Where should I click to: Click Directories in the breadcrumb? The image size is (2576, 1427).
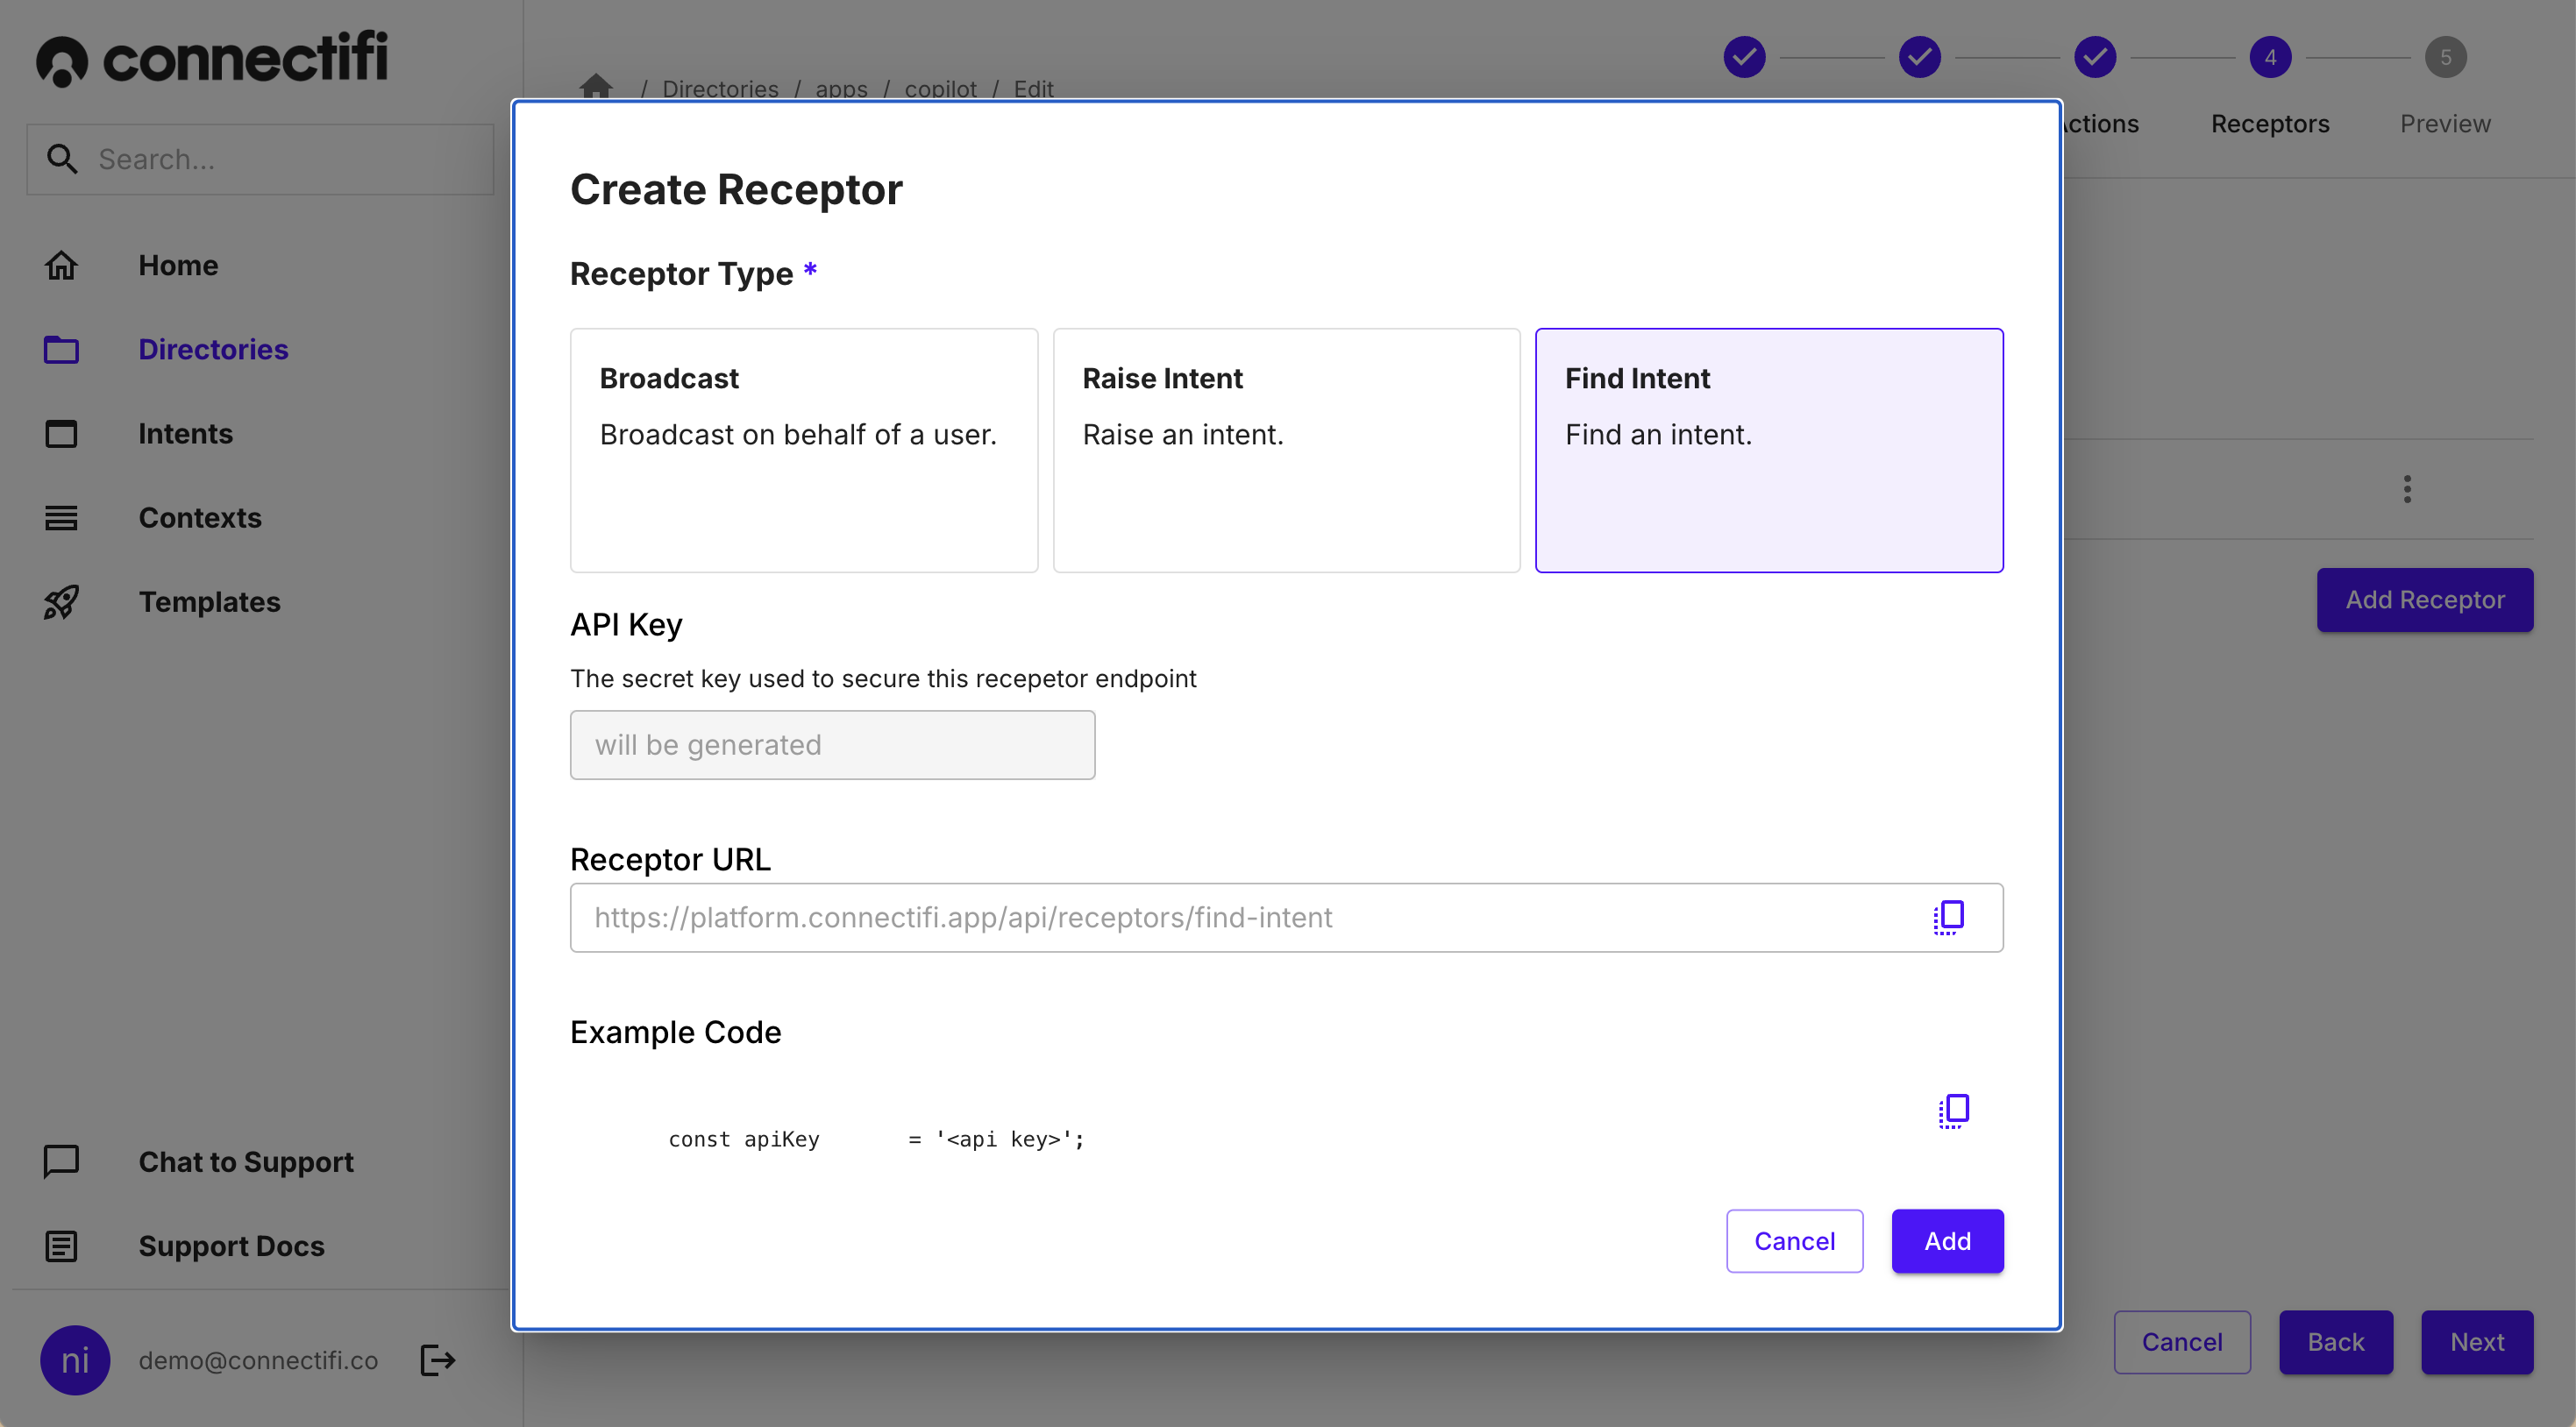(x=720, y=88)
